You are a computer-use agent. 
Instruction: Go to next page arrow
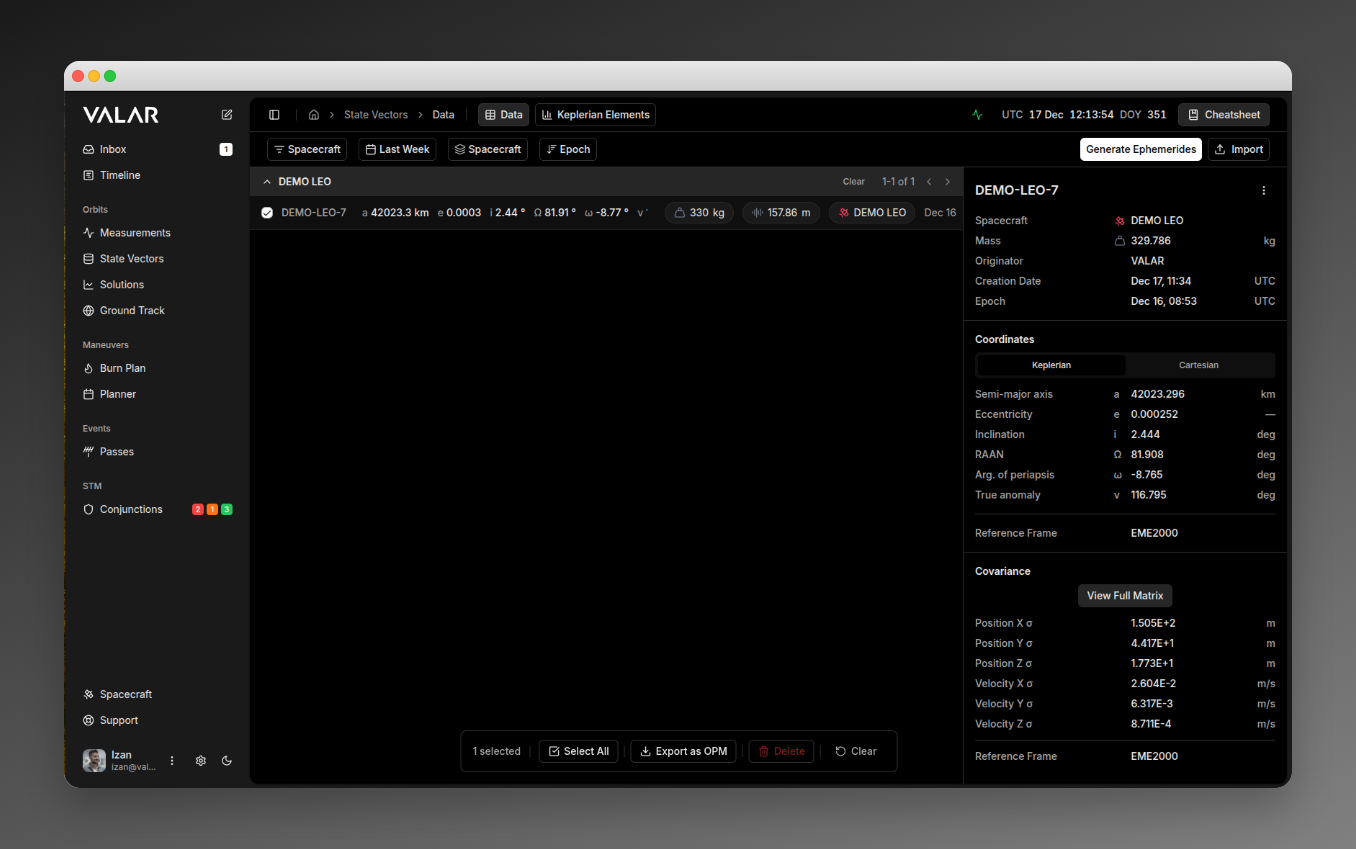point(948,182)
